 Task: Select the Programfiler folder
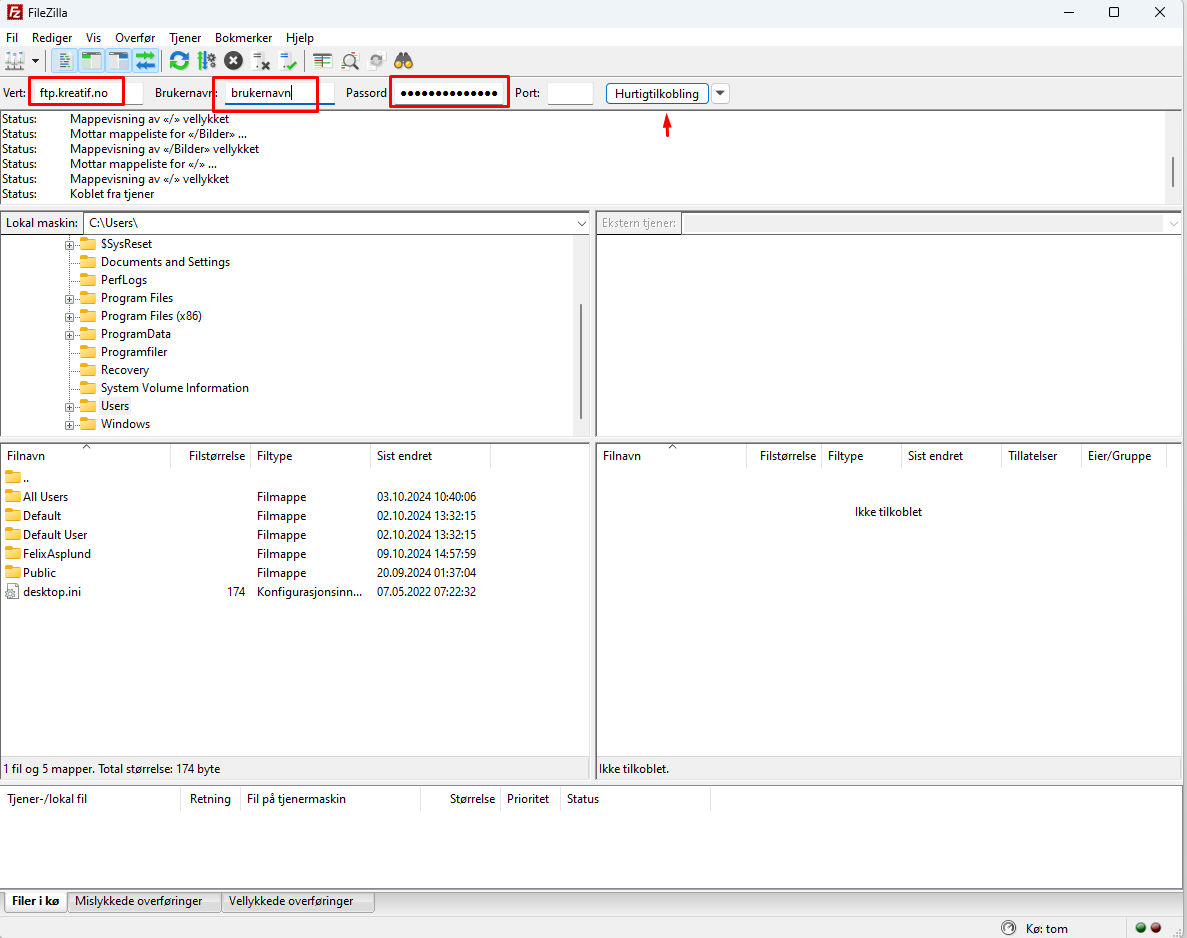[134, 352]
